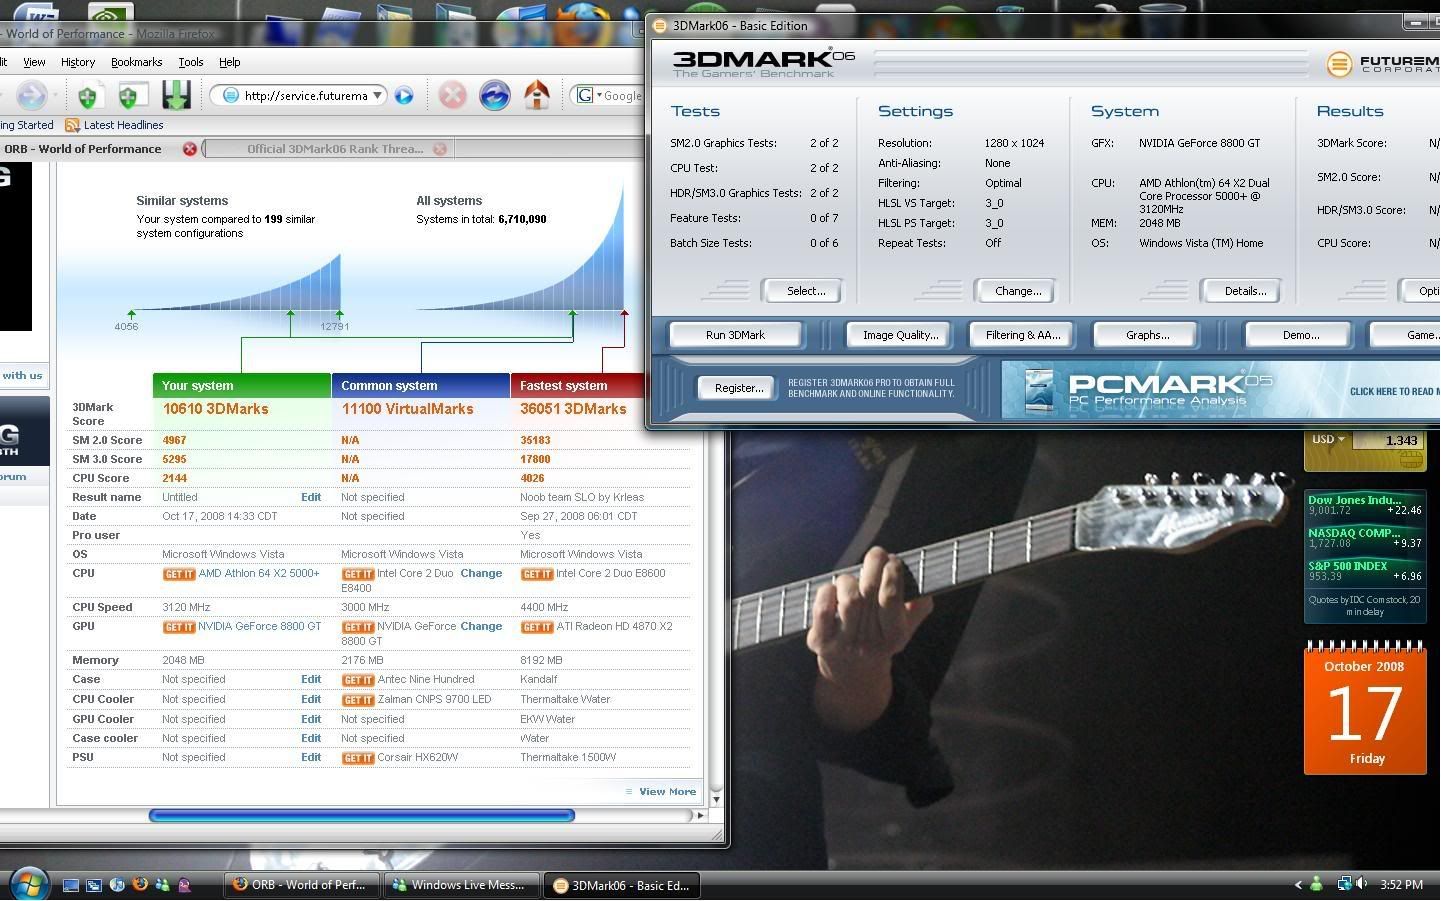The height and width of the screenshot is (901, 1441).
Task: Open the Google search engine dropdown
Action: [599, 96]
